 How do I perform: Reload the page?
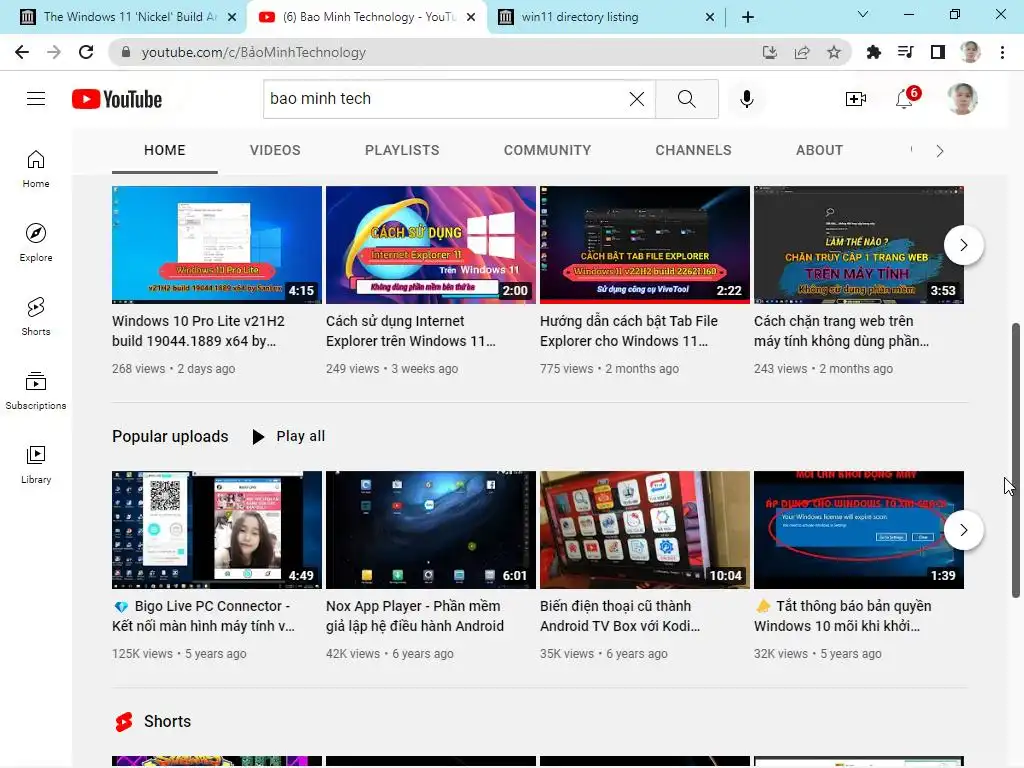click(x=86, y=52)
